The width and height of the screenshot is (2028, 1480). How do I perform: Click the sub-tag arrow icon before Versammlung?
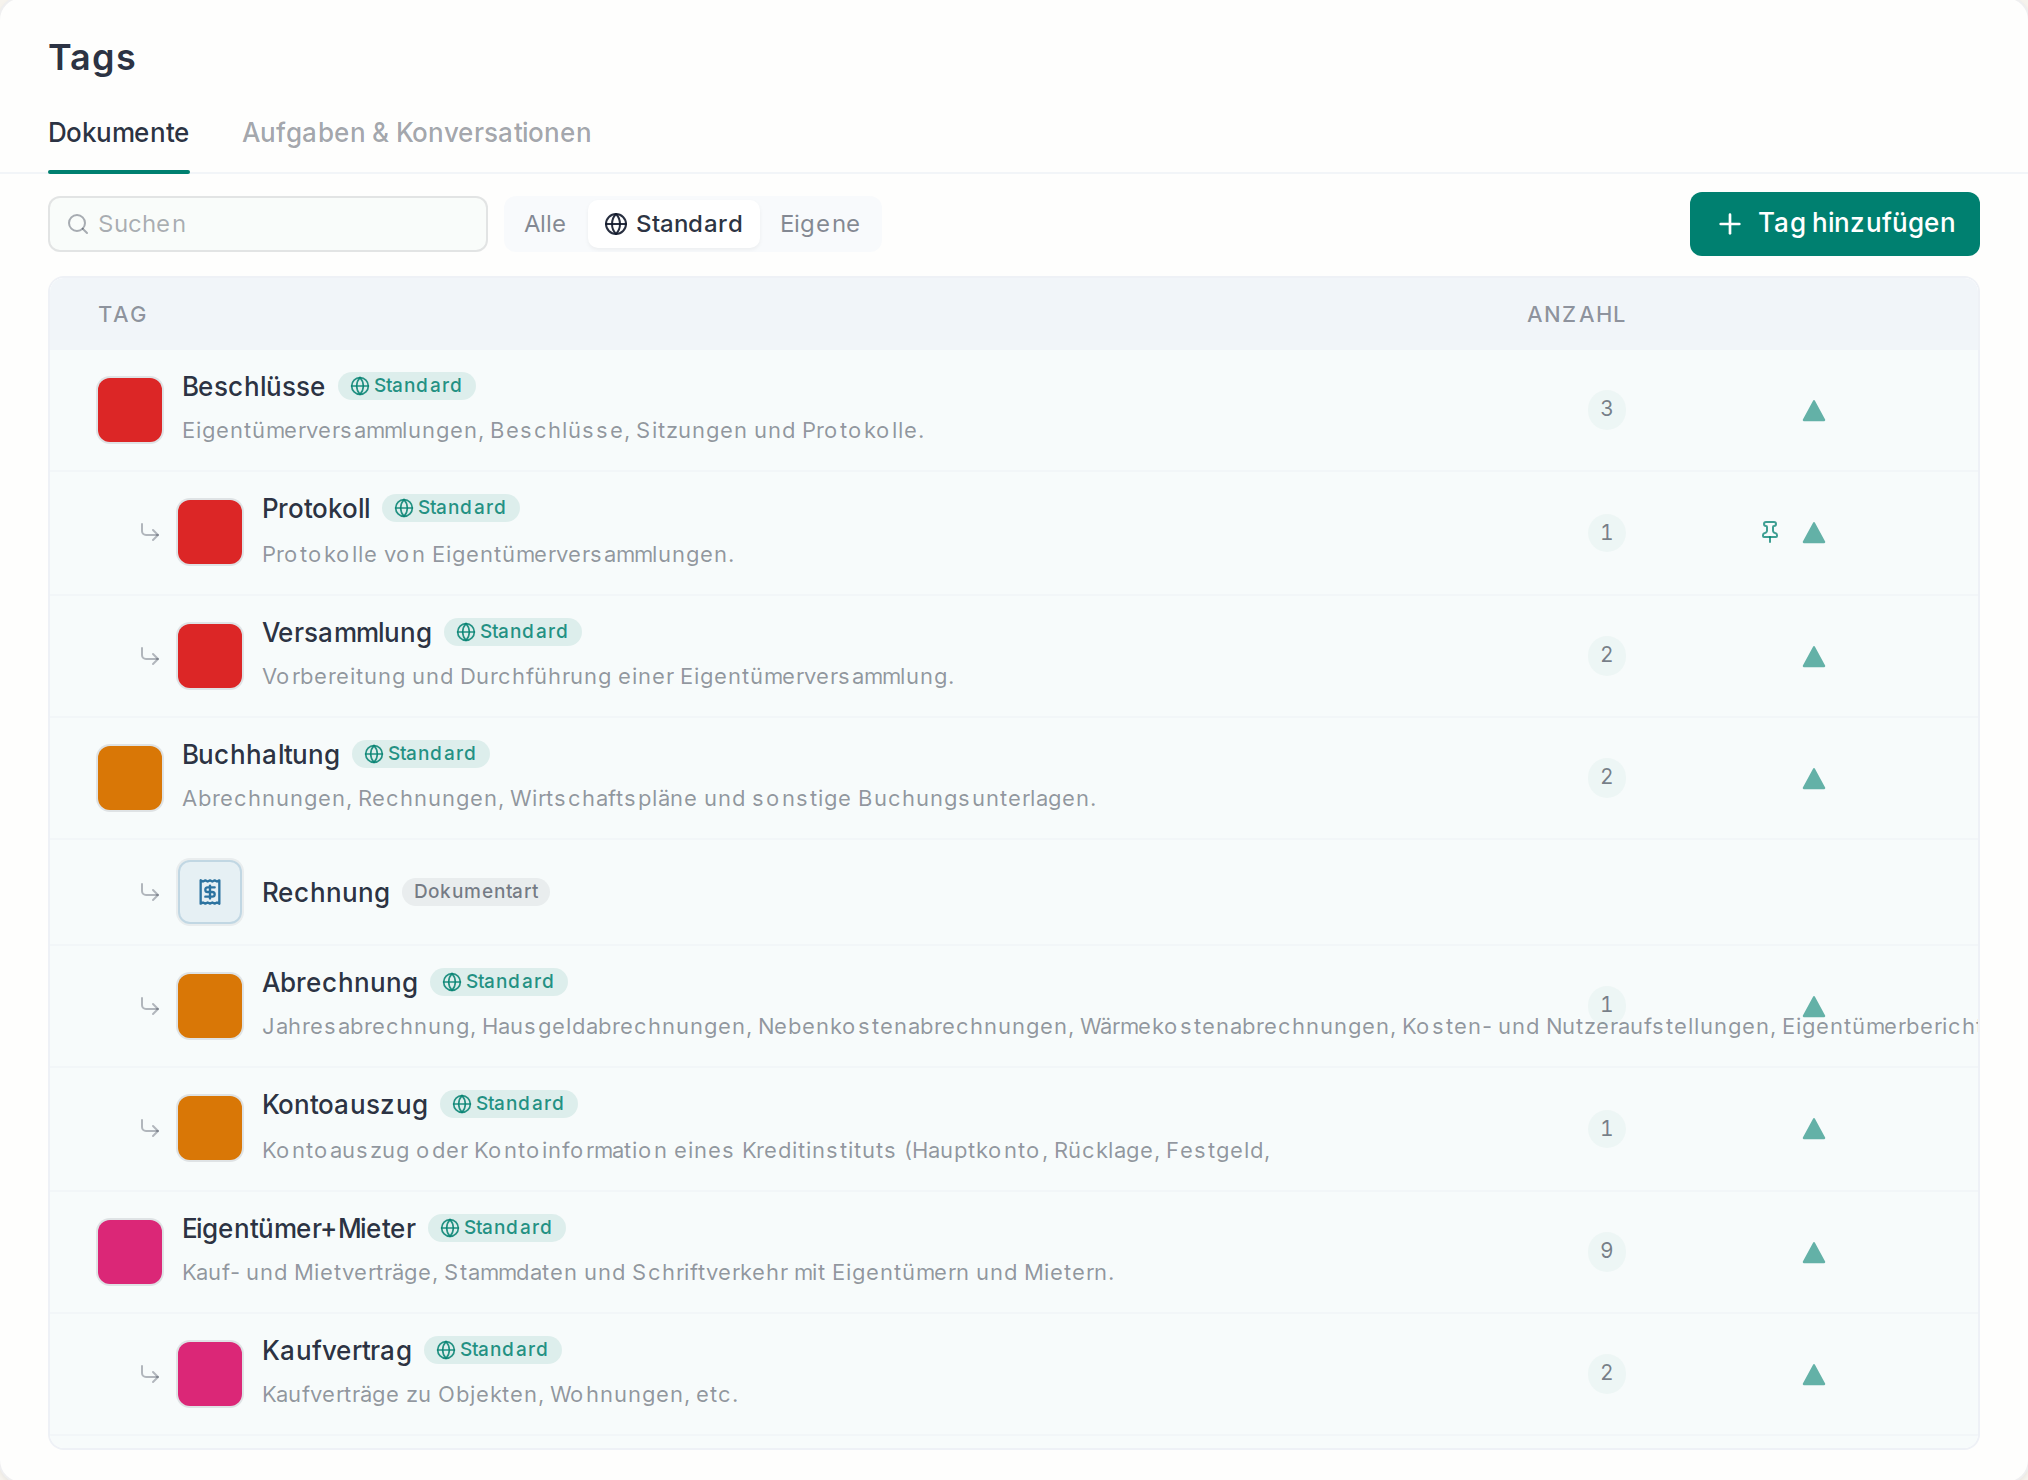[x=150, y=657]
